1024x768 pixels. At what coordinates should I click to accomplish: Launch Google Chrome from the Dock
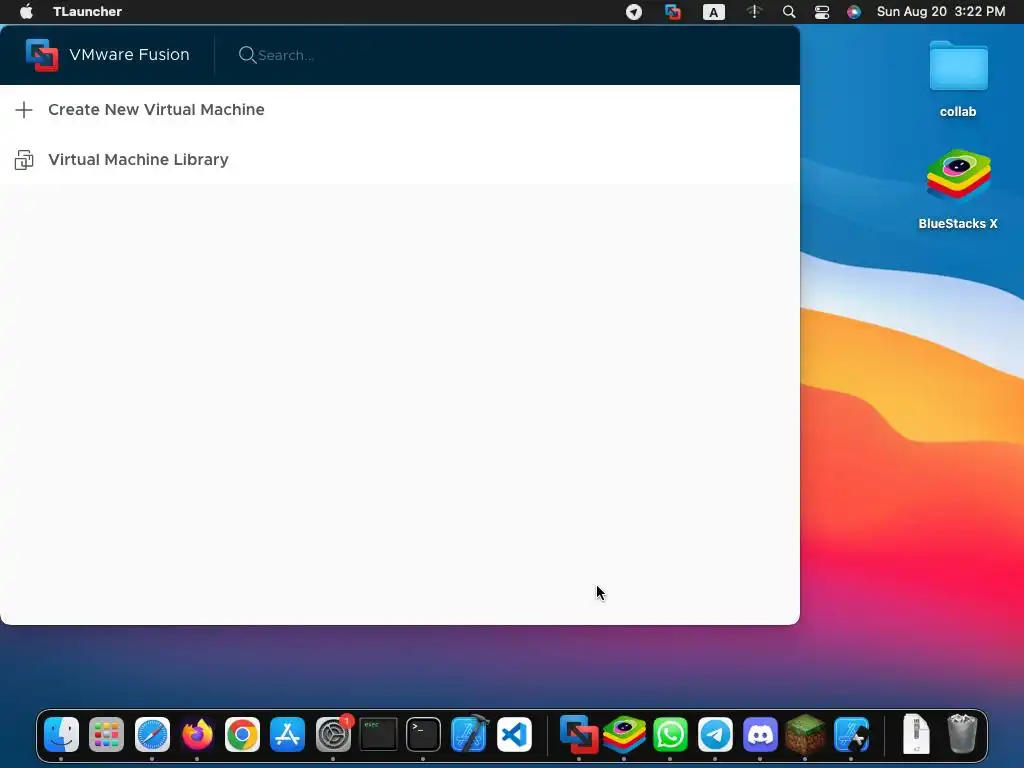[242, 735]
